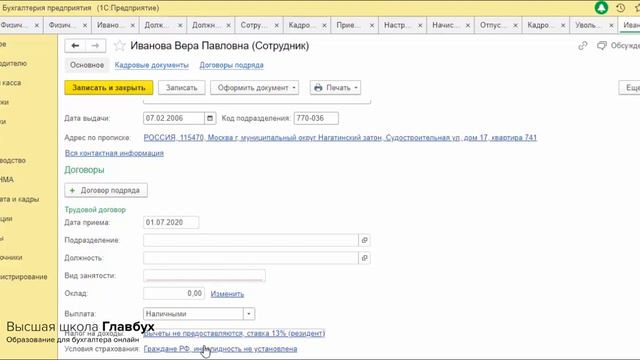Close the Уволь... tab

click(611, 25)
